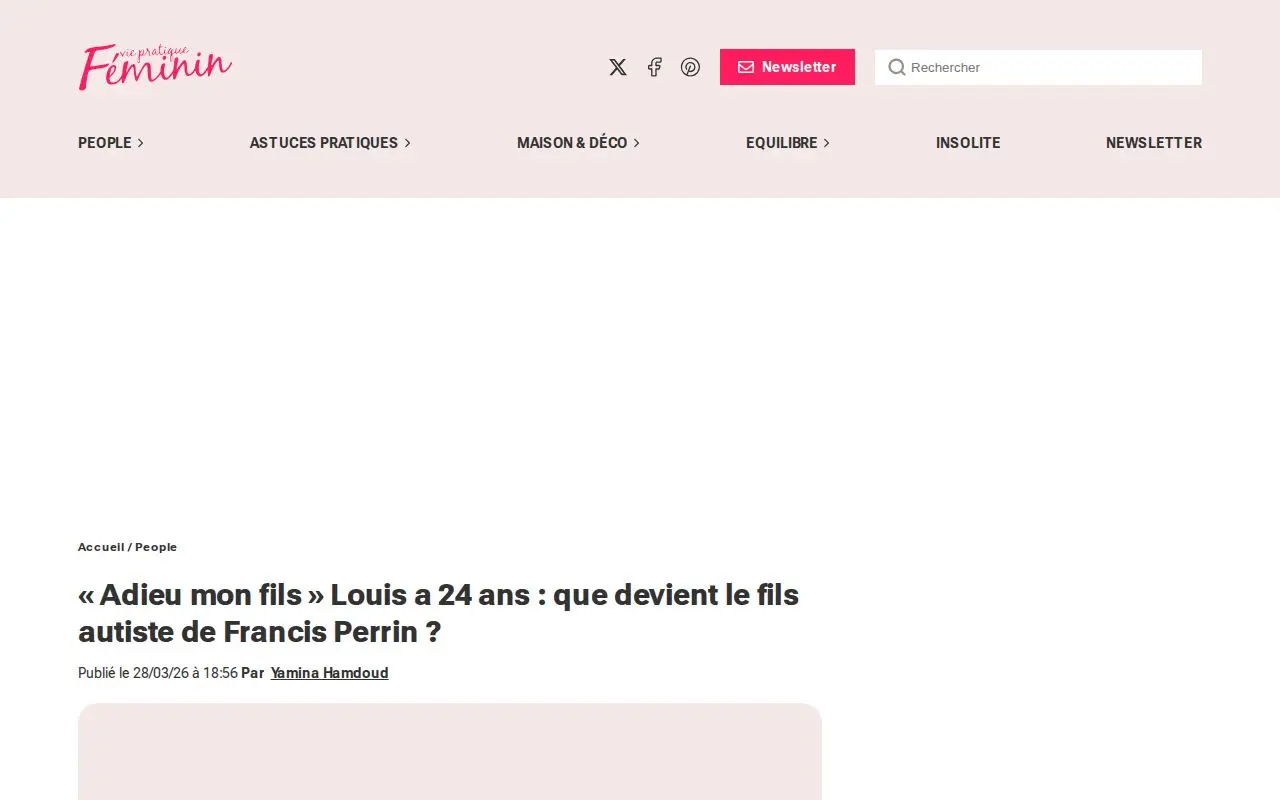The height and width of the screenshot is (800, 1280).
Task: Open the Newsletter nav menu item
Action: [x=1154, y=143]
